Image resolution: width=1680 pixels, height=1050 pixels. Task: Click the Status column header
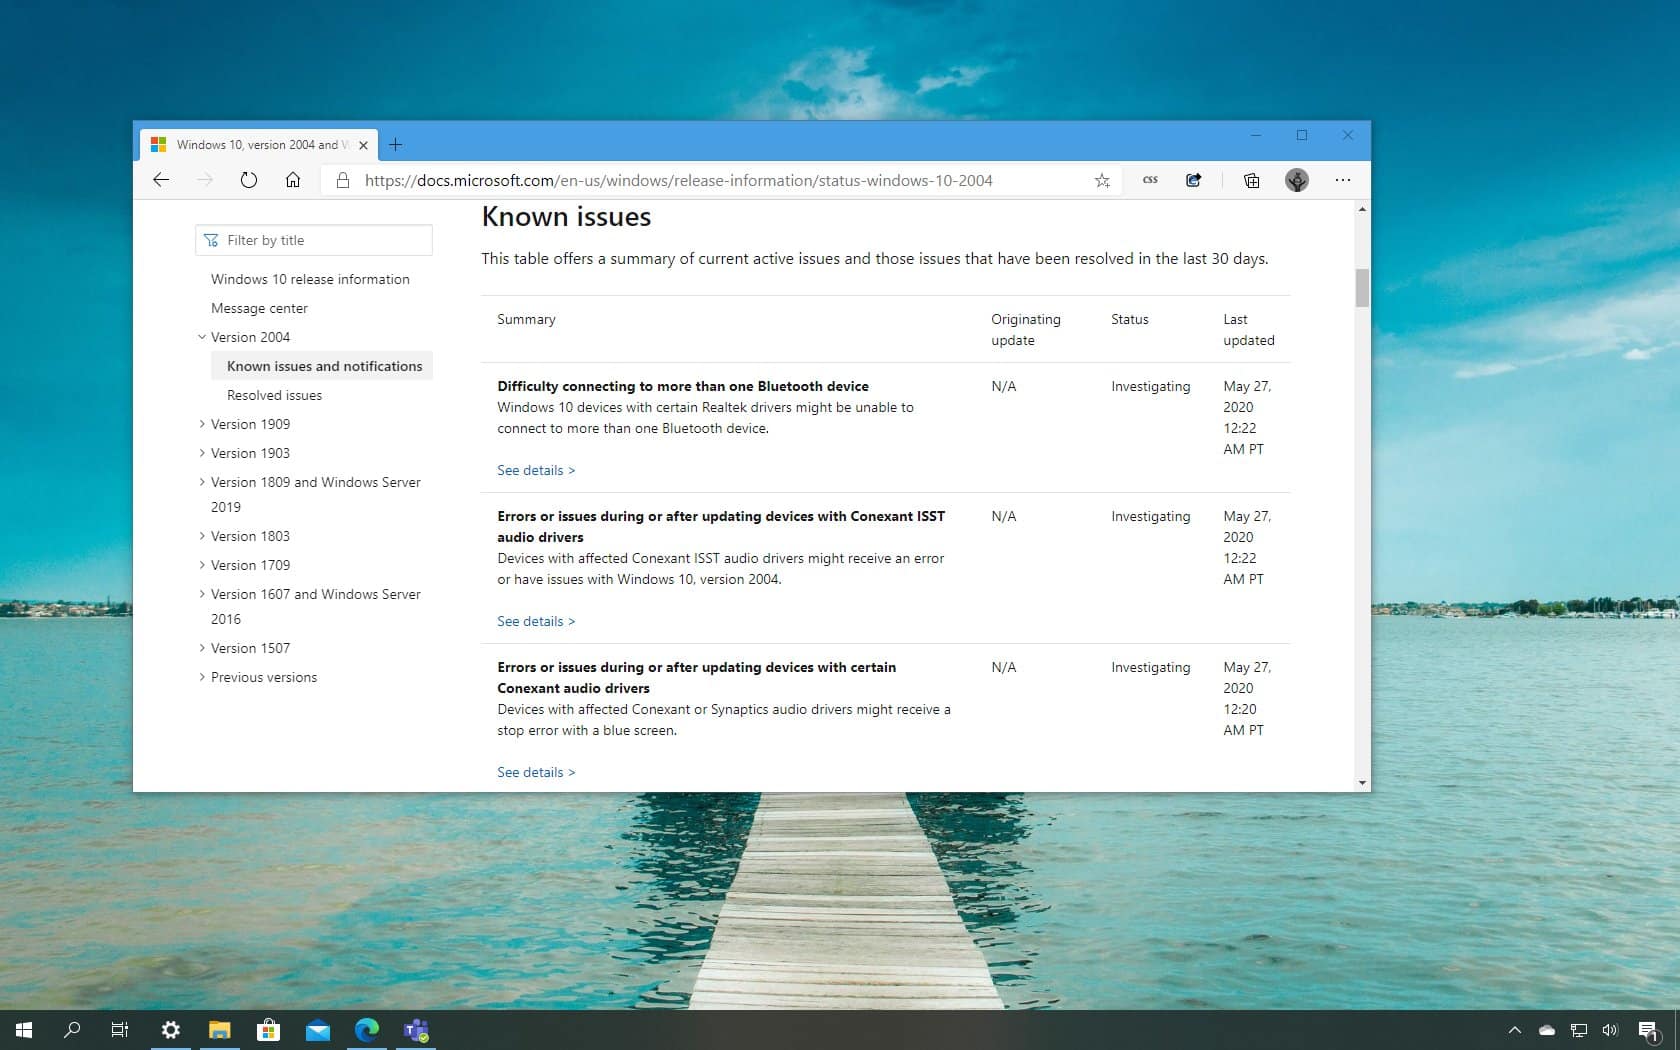pyautogui.click(x=1130, y=319)
